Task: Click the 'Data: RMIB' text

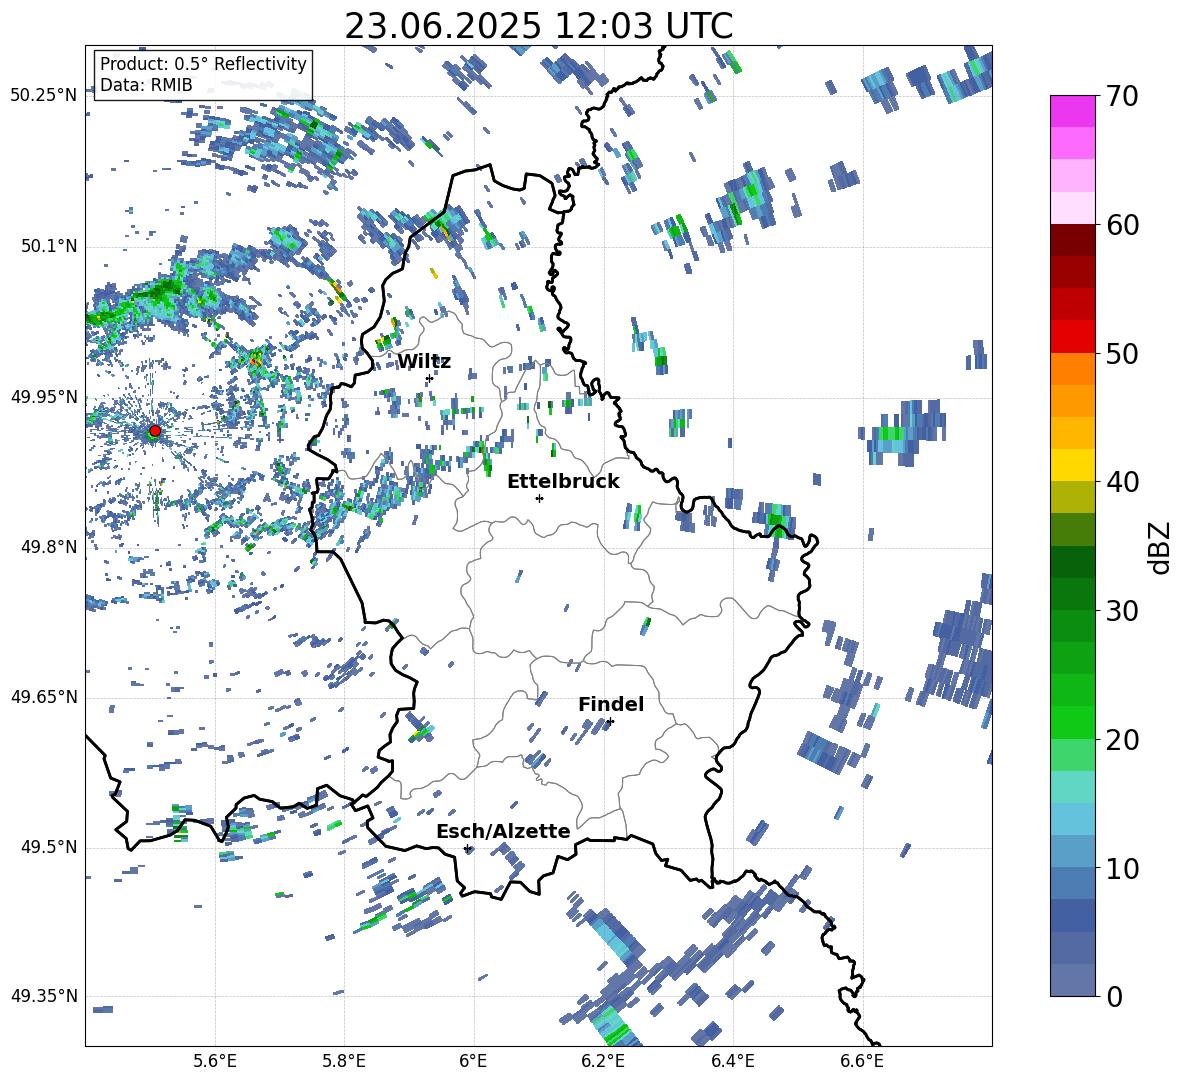Action: (146, 85)
